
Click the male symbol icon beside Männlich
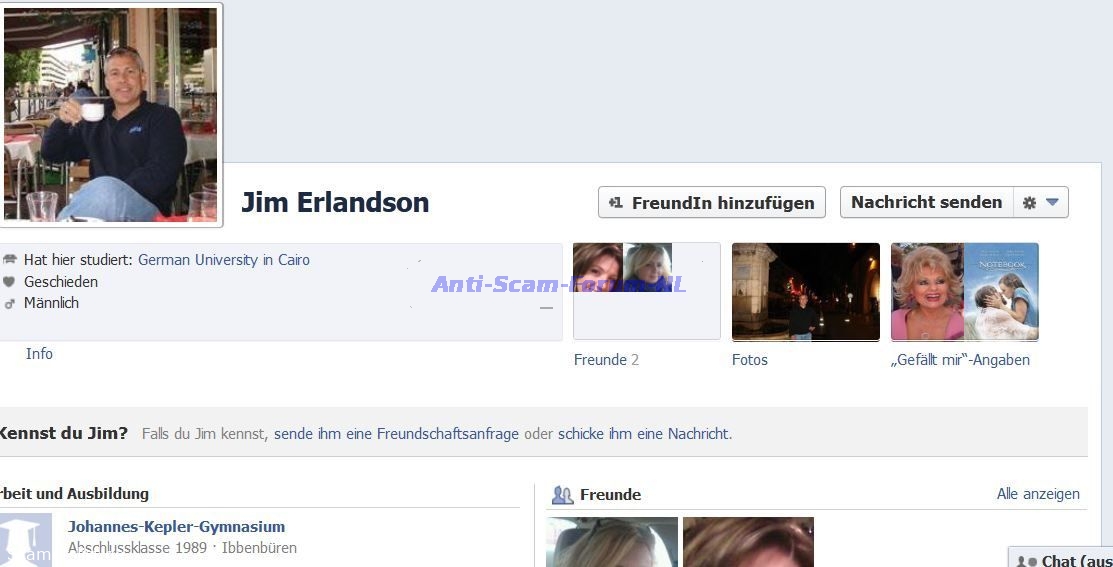10,303
